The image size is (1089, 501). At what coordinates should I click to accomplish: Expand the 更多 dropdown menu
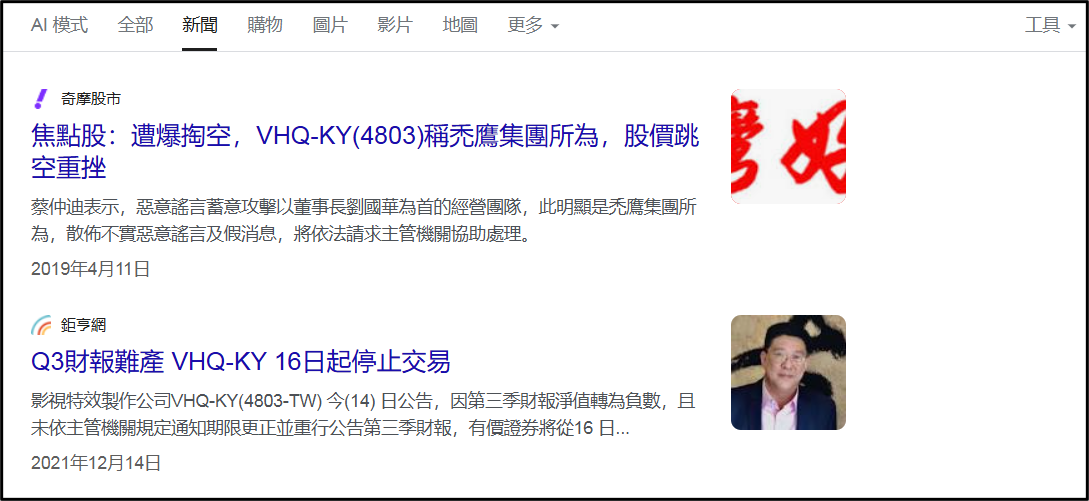pos(533,26)
